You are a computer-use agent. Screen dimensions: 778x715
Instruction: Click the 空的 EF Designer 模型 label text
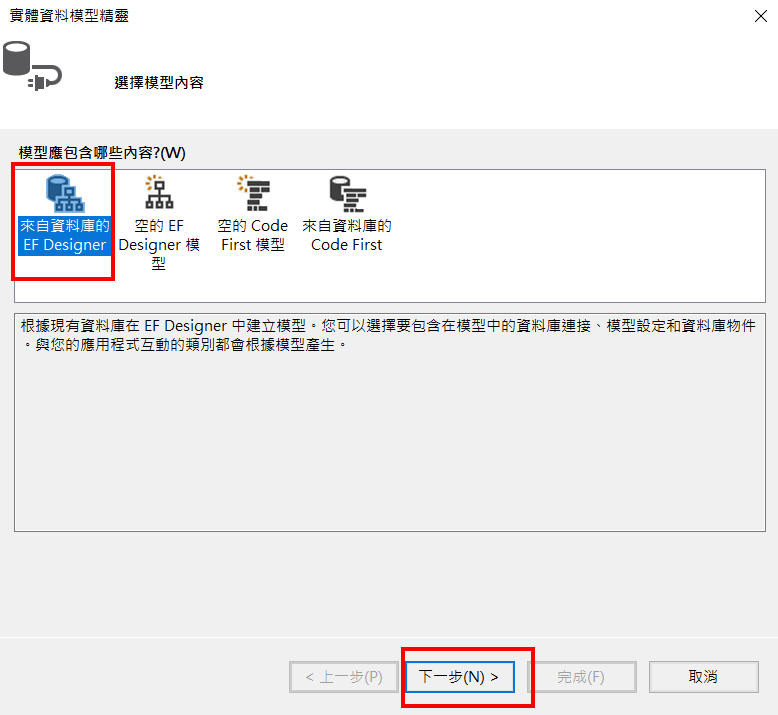(x=159, y=244)
